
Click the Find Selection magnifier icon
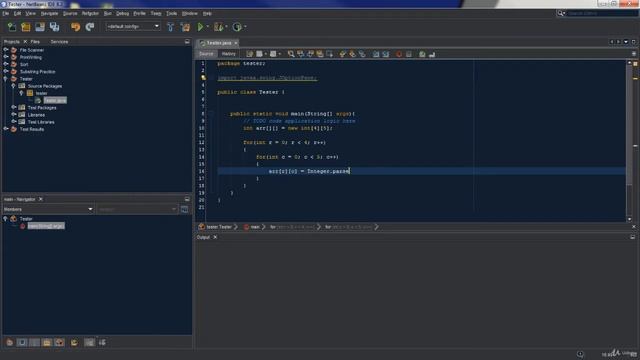[291, 54]
